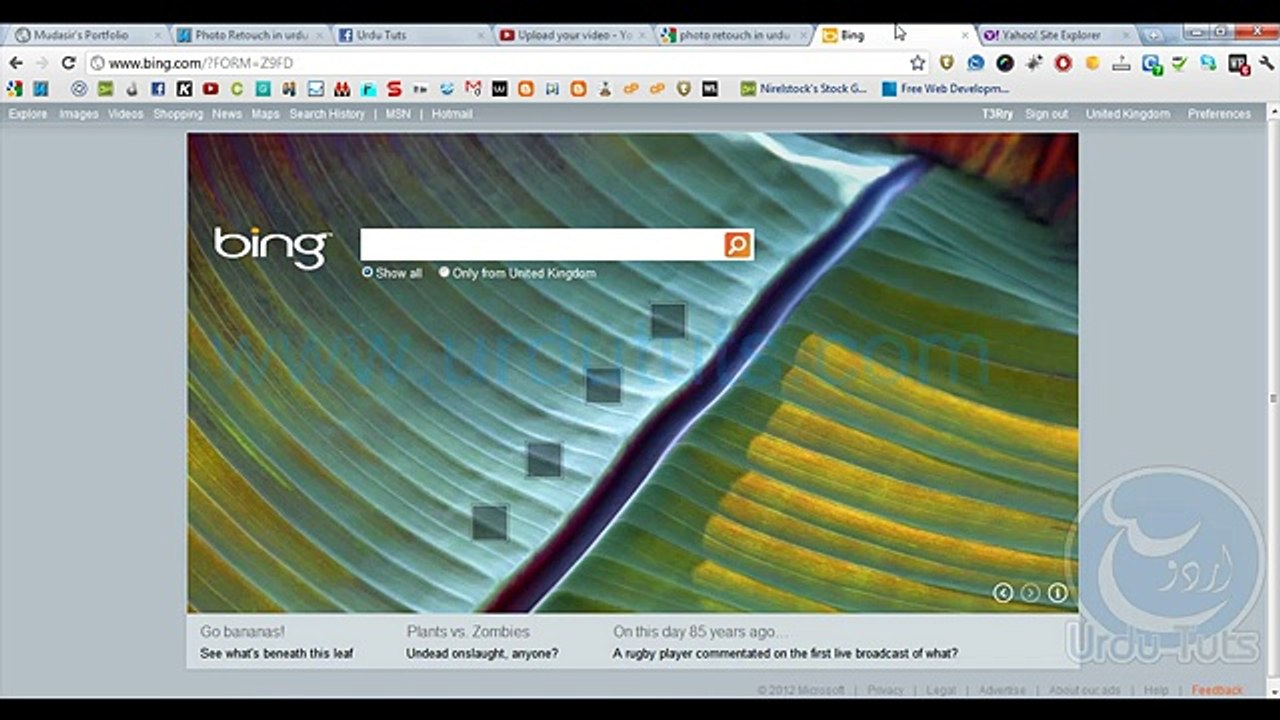Open a new tab with plus button

point(1153,35)
